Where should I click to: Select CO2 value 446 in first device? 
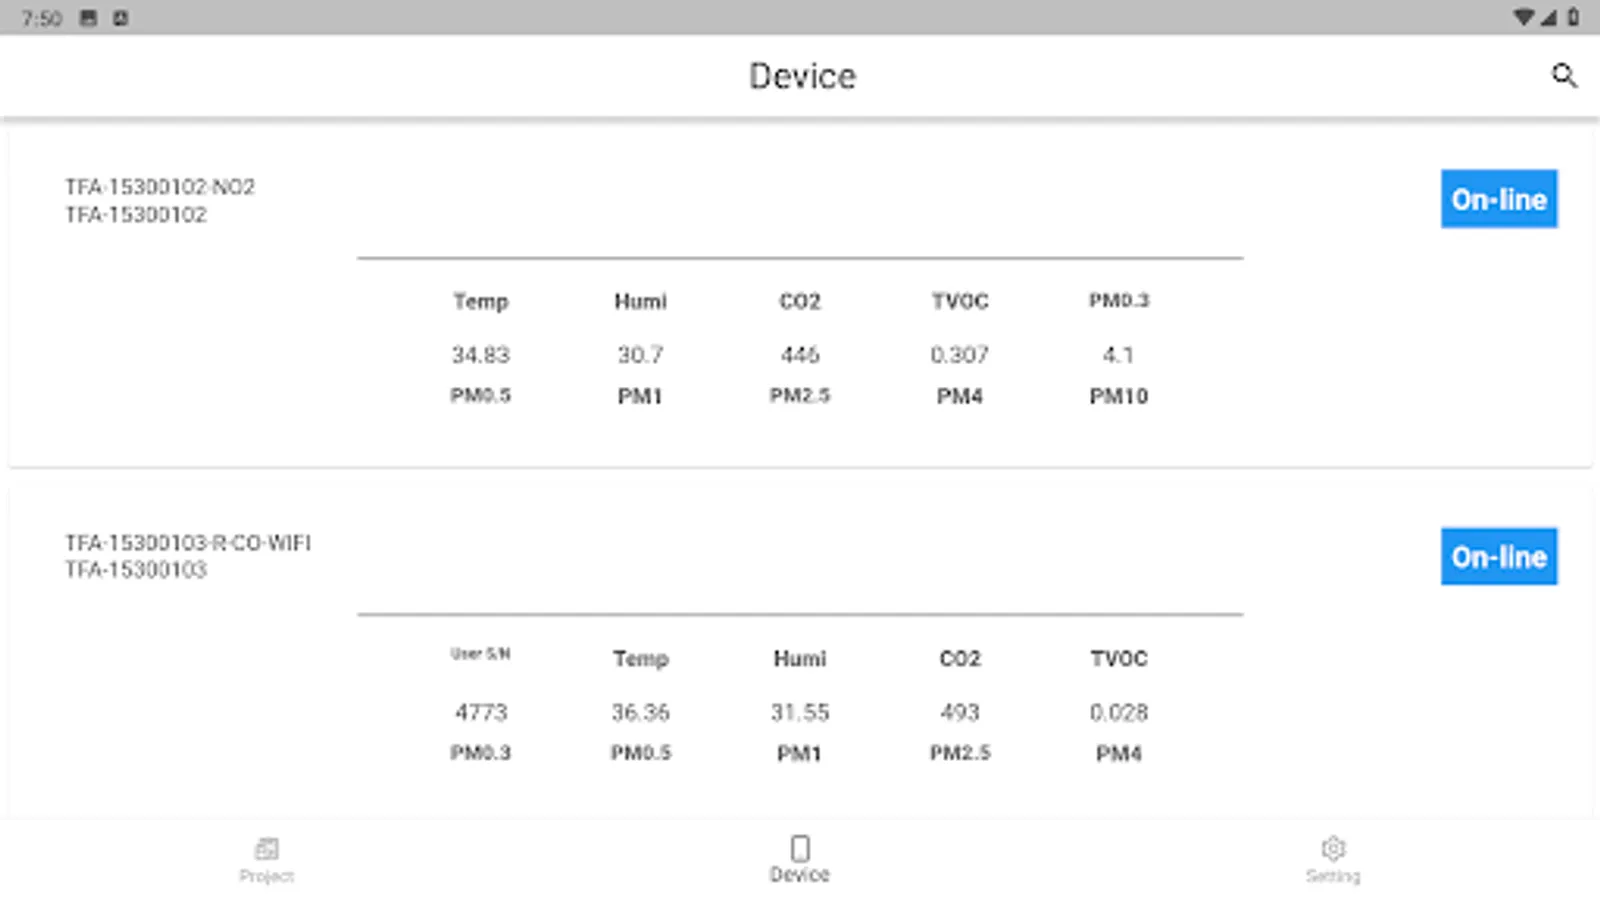pos(800,355)
